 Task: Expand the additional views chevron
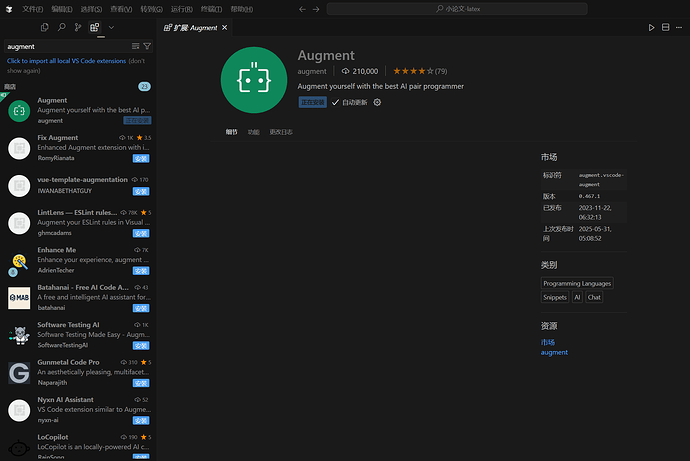pos(111,27)
